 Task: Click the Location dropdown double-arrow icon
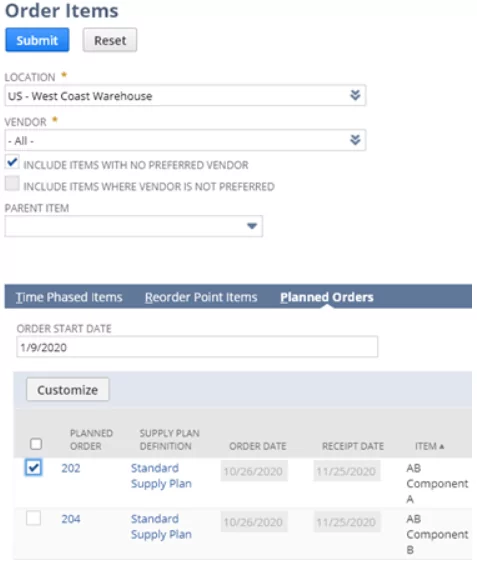click(x=355, y=95)
